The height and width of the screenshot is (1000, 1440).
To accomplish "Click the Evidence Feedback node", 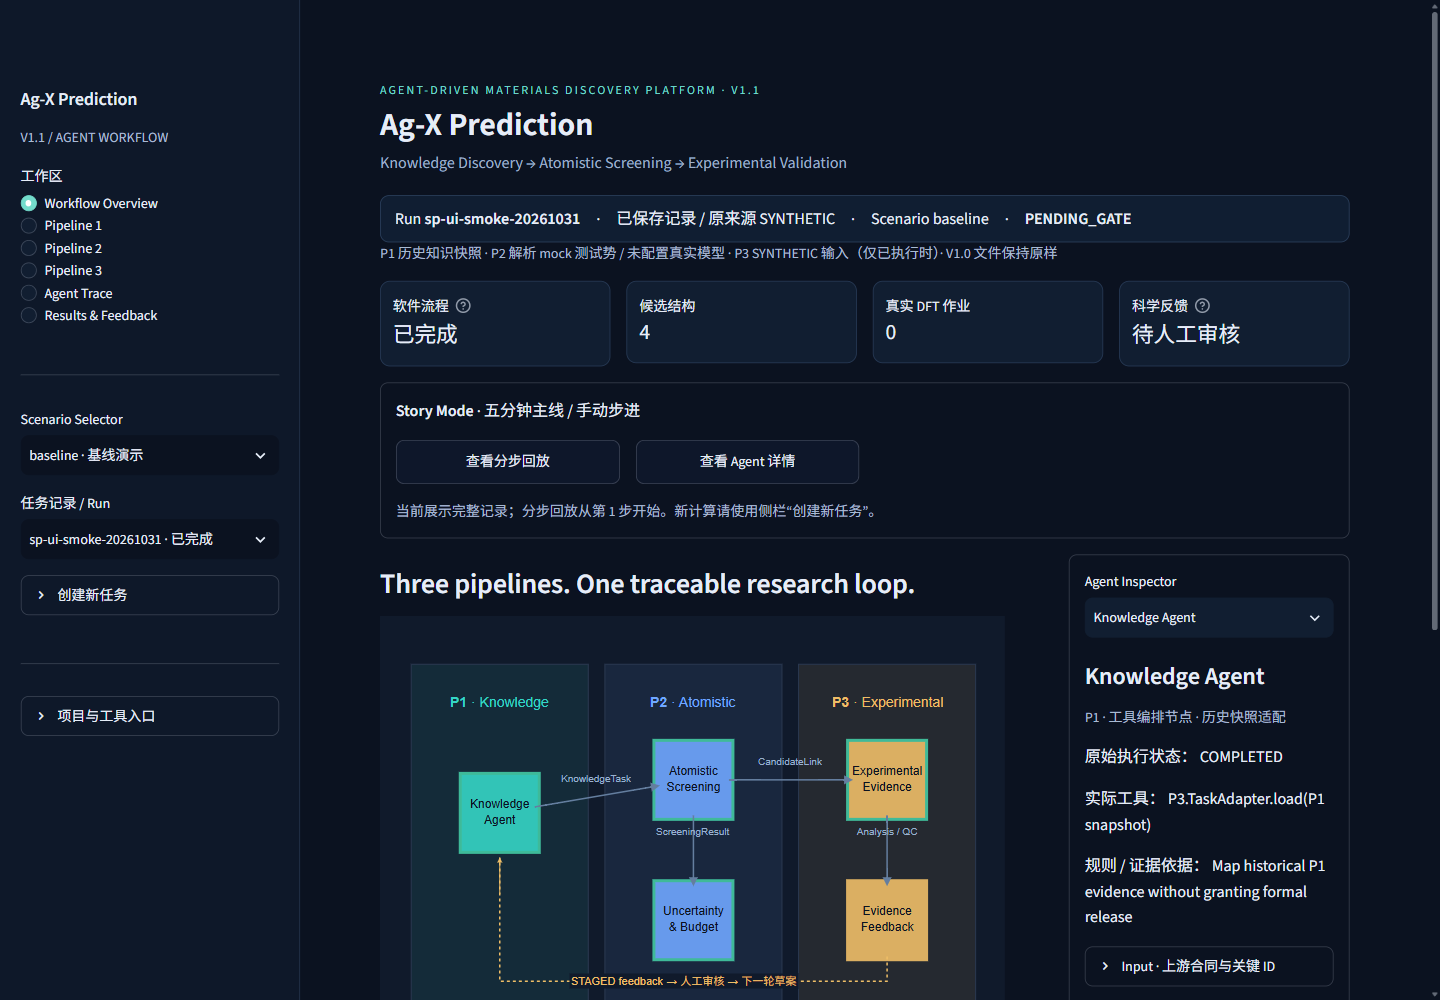I will [x=887, y=920].
